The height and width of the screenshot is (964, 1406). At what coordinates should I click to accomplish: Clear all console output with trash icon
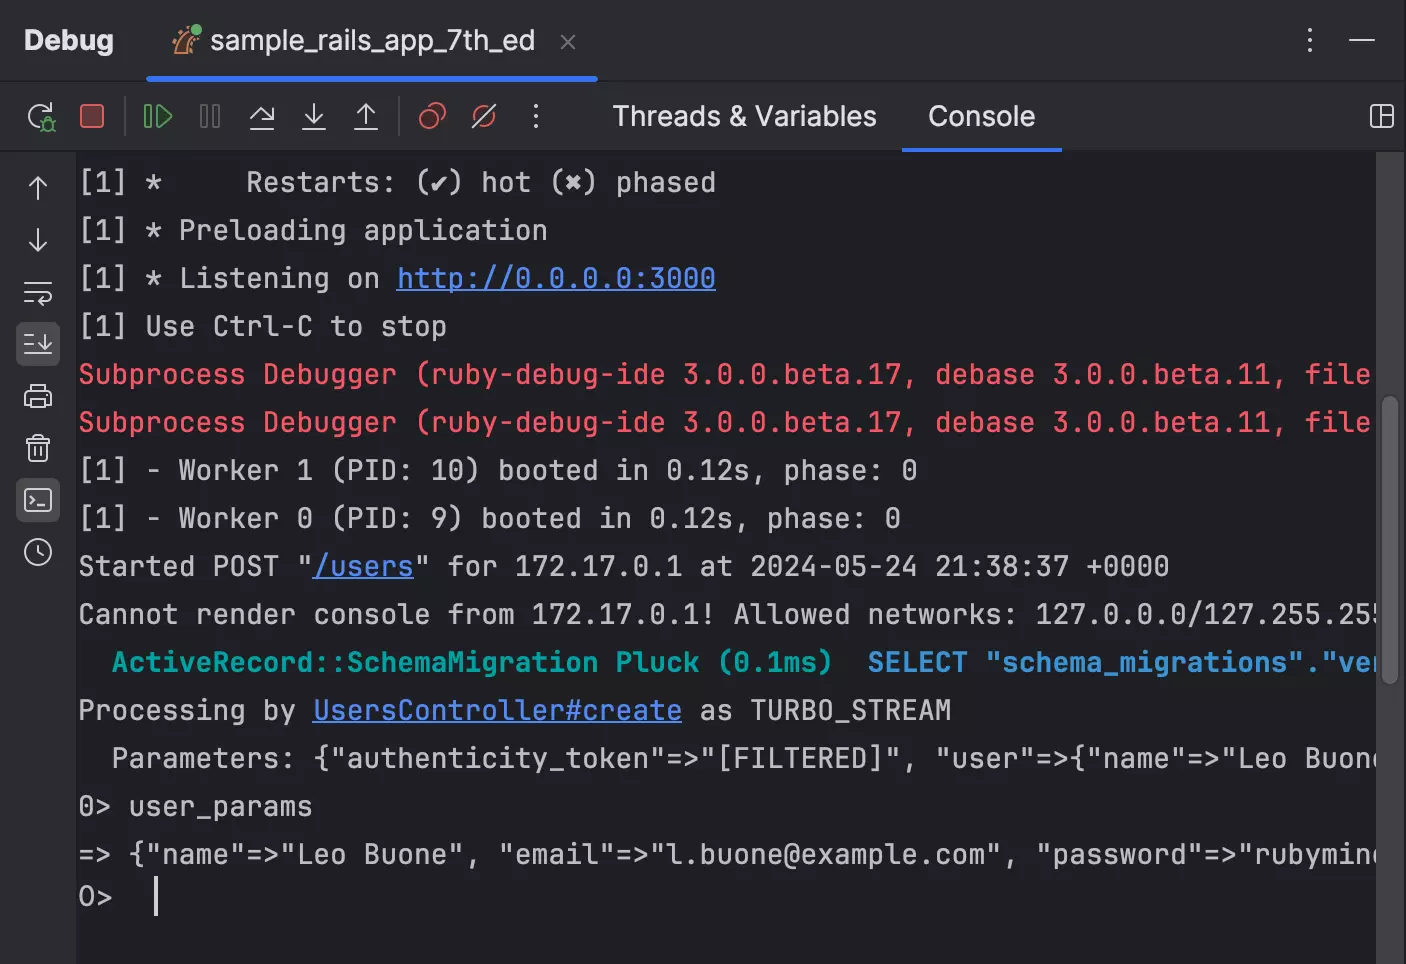tap(38, 448)
